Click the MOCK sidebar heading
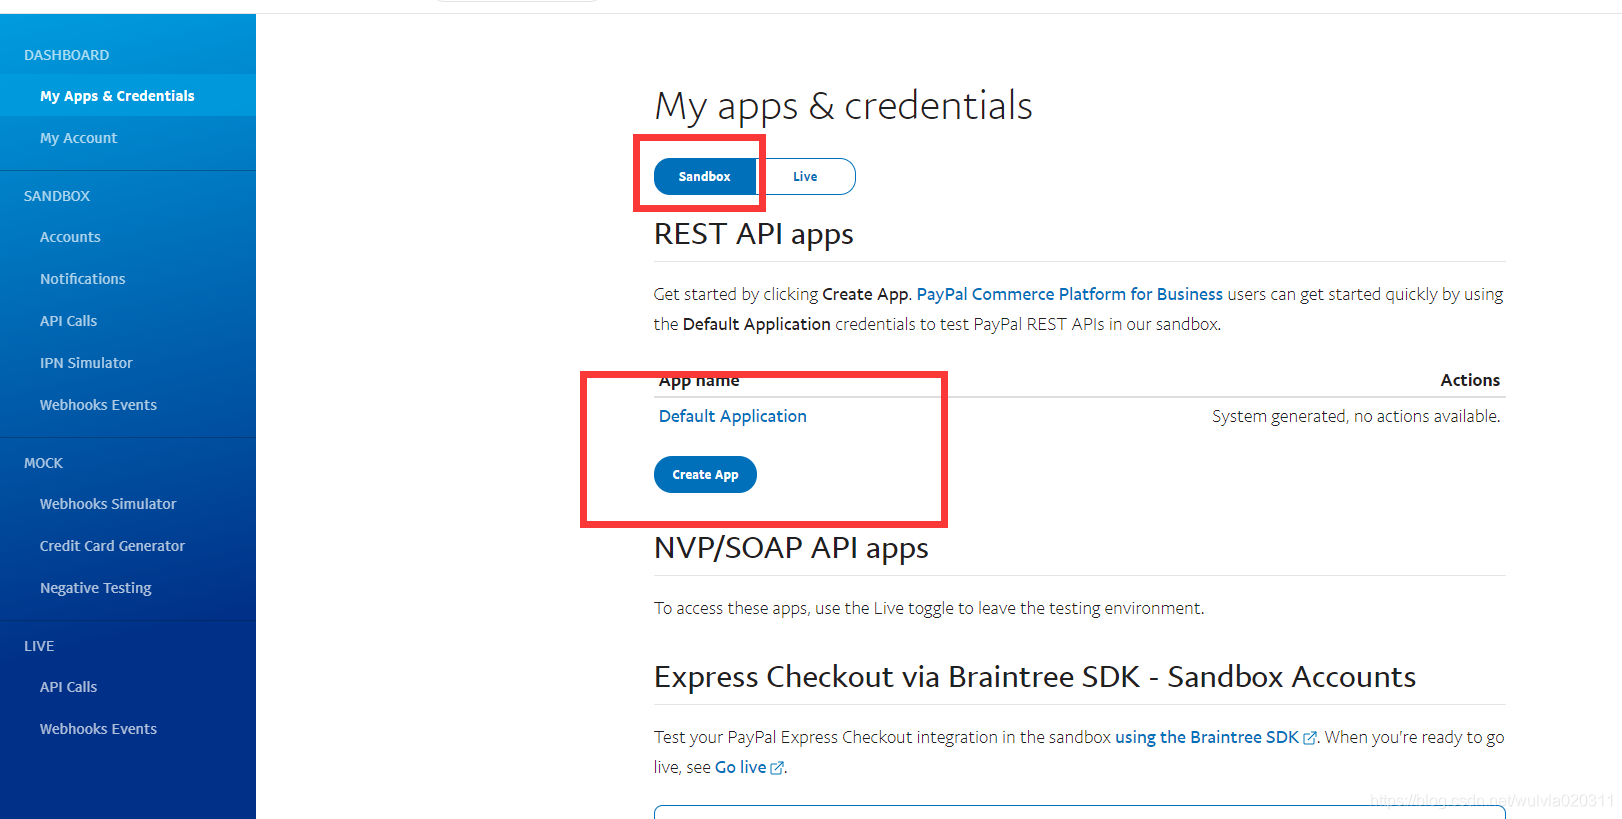This screenshot has height=819, width=1622. tap(43, 463)
